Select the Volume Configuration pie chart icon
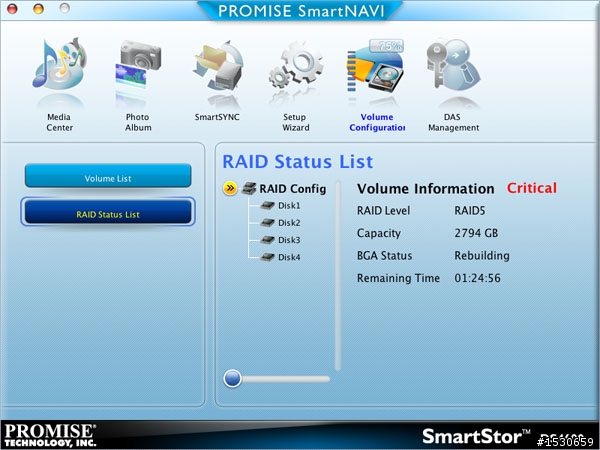The width and height of the screenshot is (600, 450). (x=375, y=66)
